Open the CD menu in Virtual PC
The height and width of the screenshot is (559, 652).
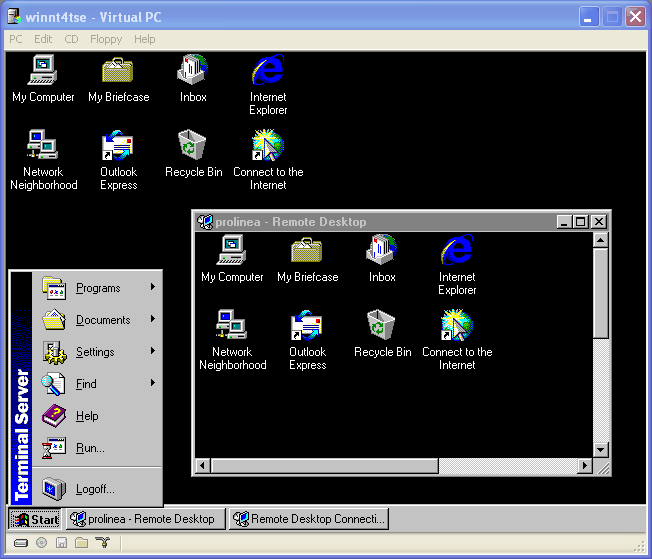(x=71, y=39)
